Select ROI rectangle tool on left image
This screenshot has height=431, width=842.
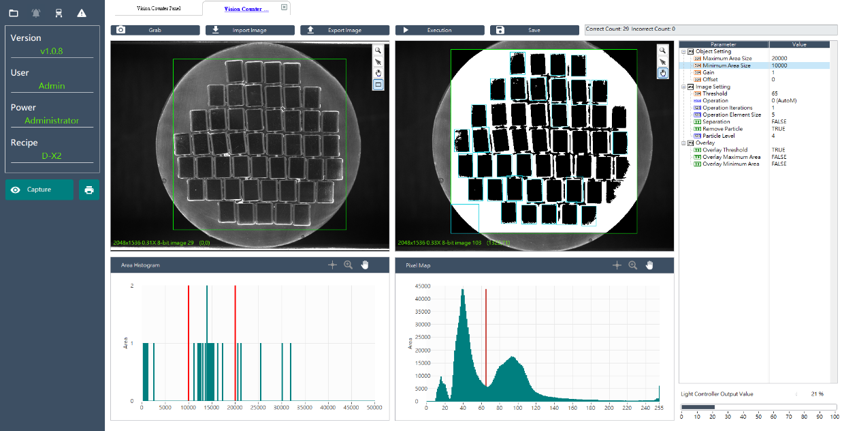pyautogui.click(x=378, y=85)
